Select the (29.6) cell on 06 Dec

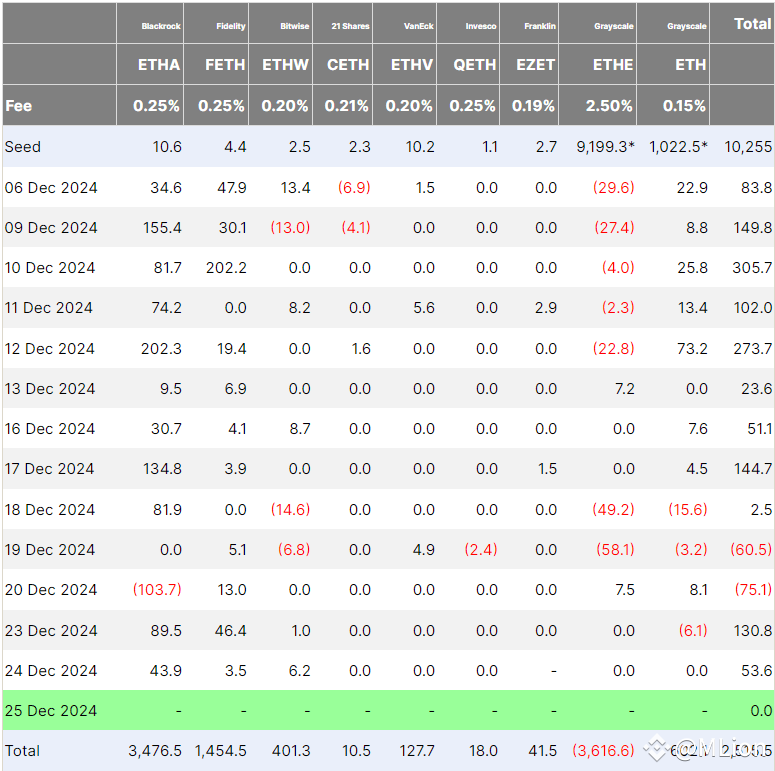pyautogui.click(x=613, y=188)
